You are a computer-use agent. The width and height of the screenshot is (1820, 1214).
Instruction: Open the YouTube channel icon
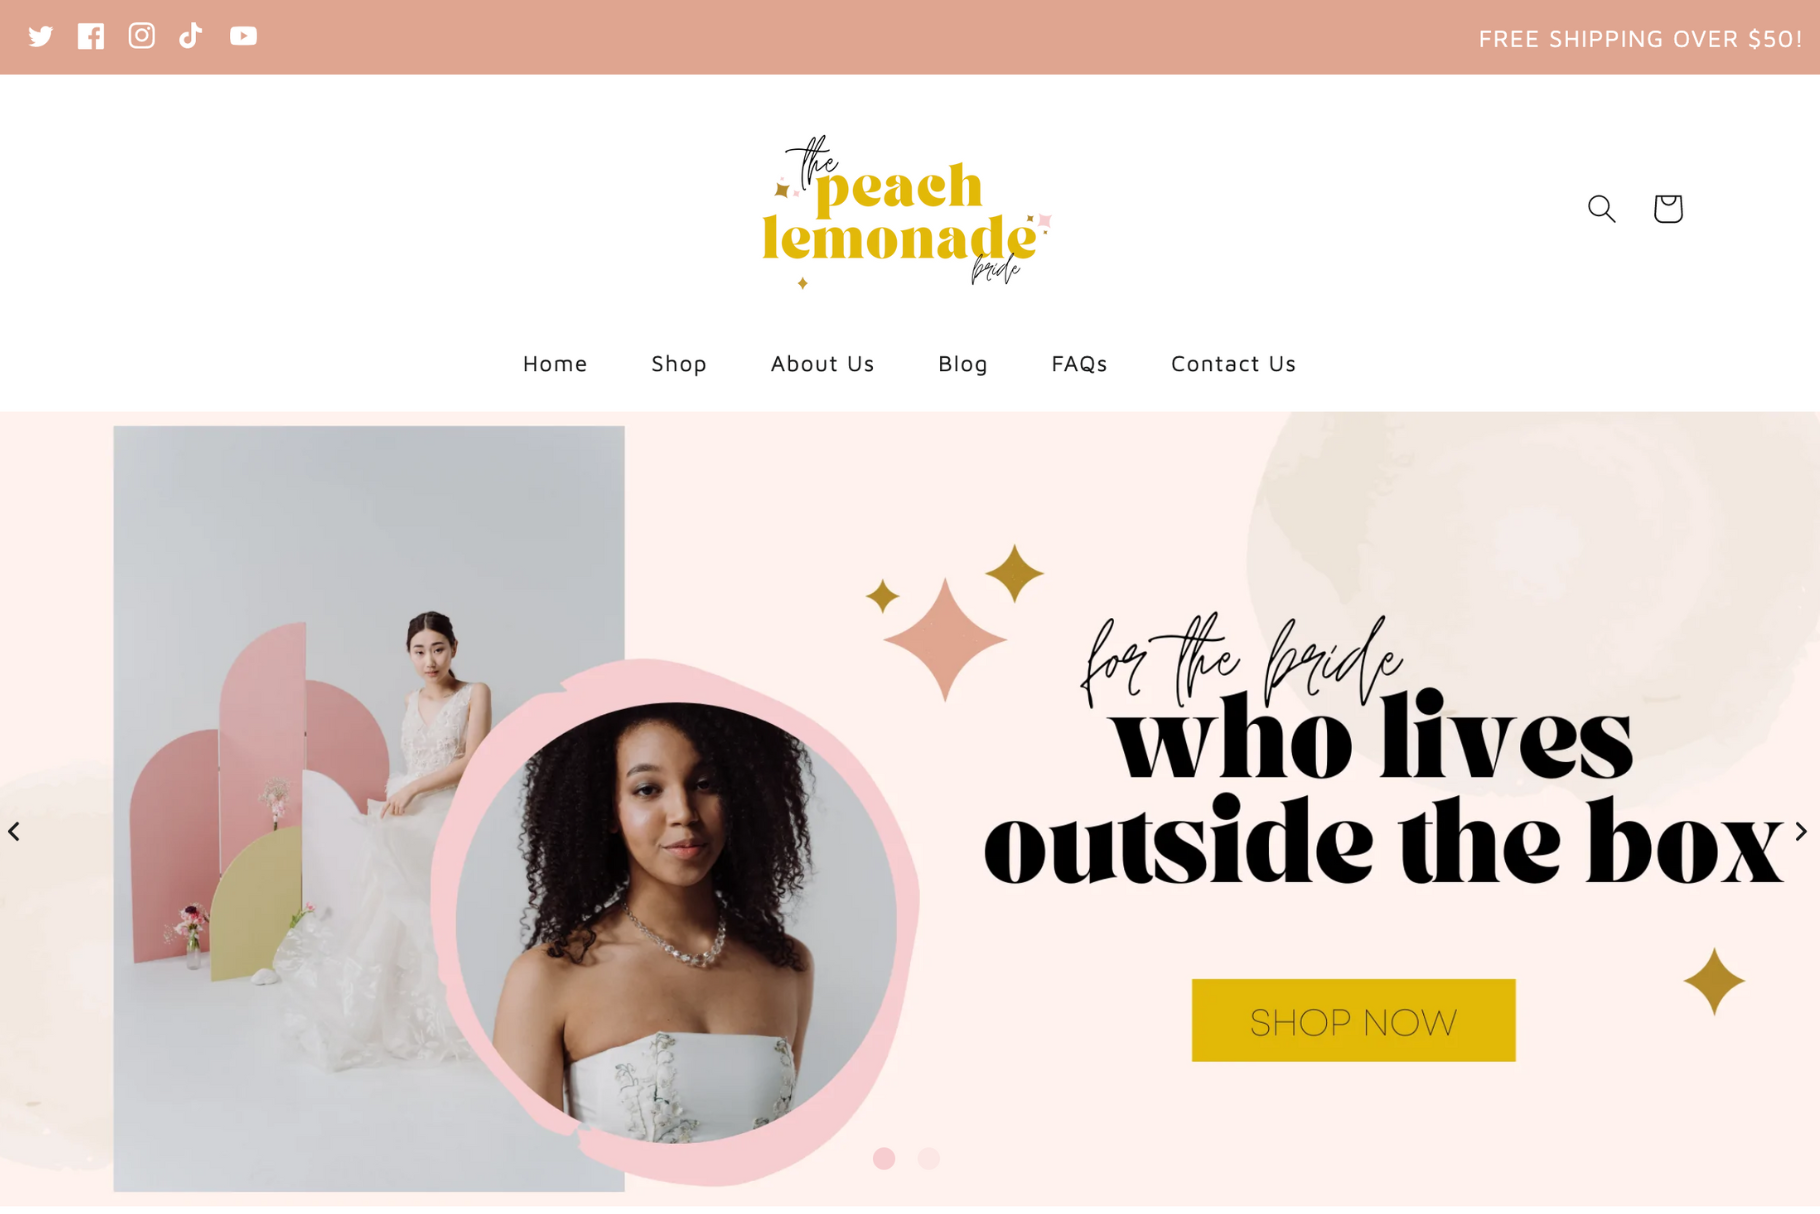click(243, 36)
